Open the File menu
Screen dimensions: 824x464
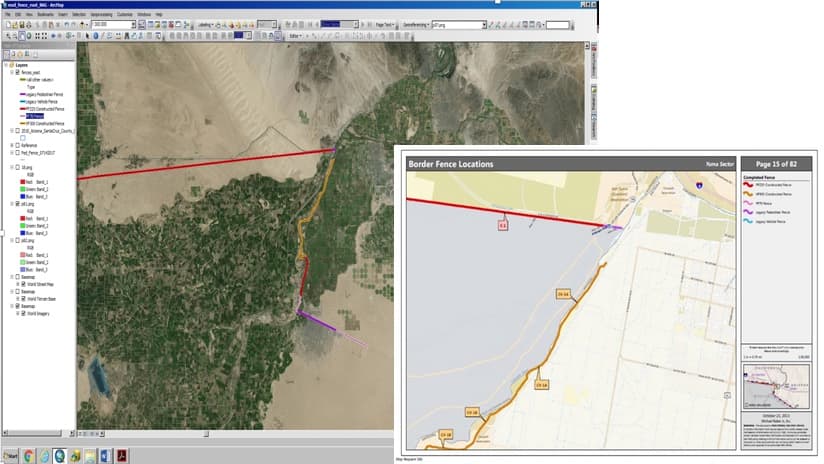(x=8, y=14)
